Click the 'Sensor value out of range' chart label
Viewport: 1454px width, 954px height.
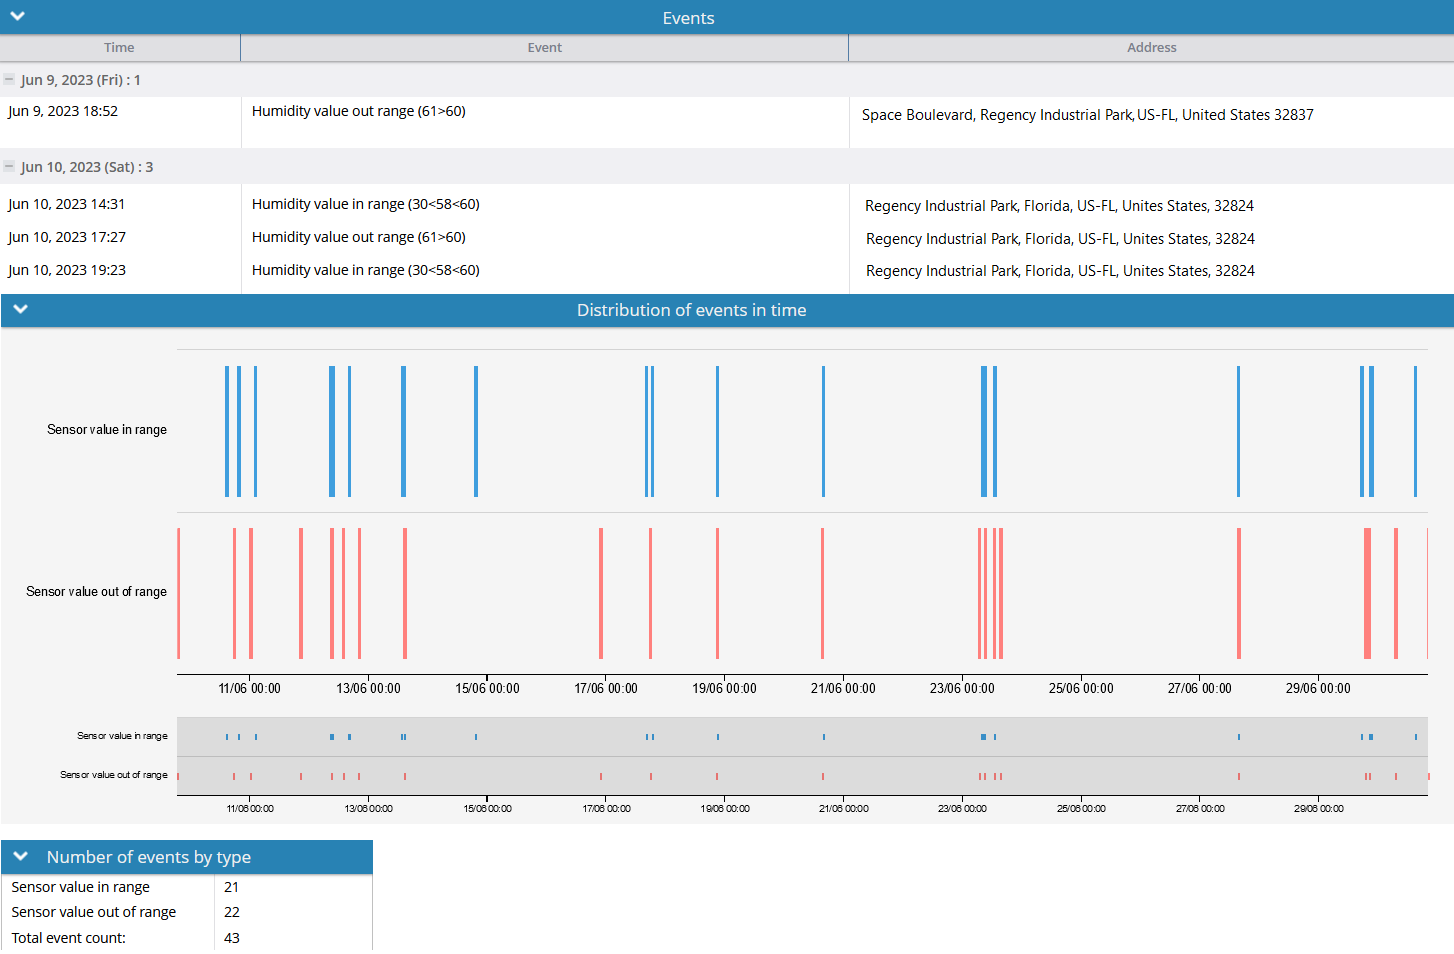96,591
